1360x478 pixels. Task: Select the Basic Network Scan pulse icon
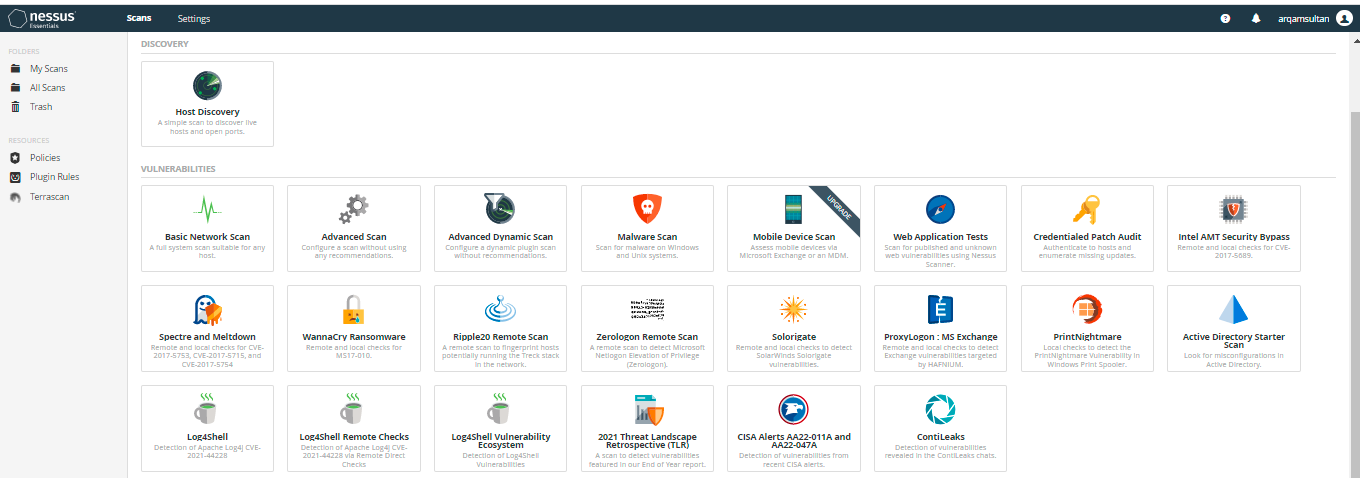pos(207,209)
